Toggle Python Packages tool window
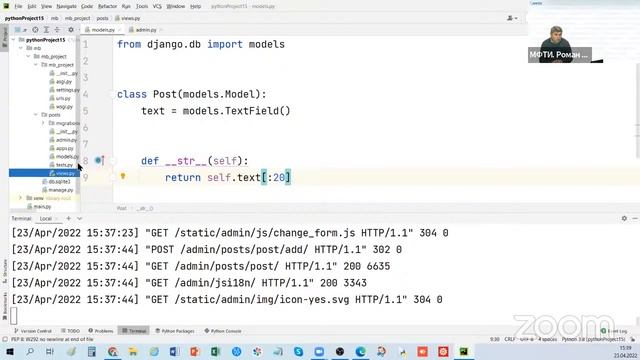 point(175,331)
